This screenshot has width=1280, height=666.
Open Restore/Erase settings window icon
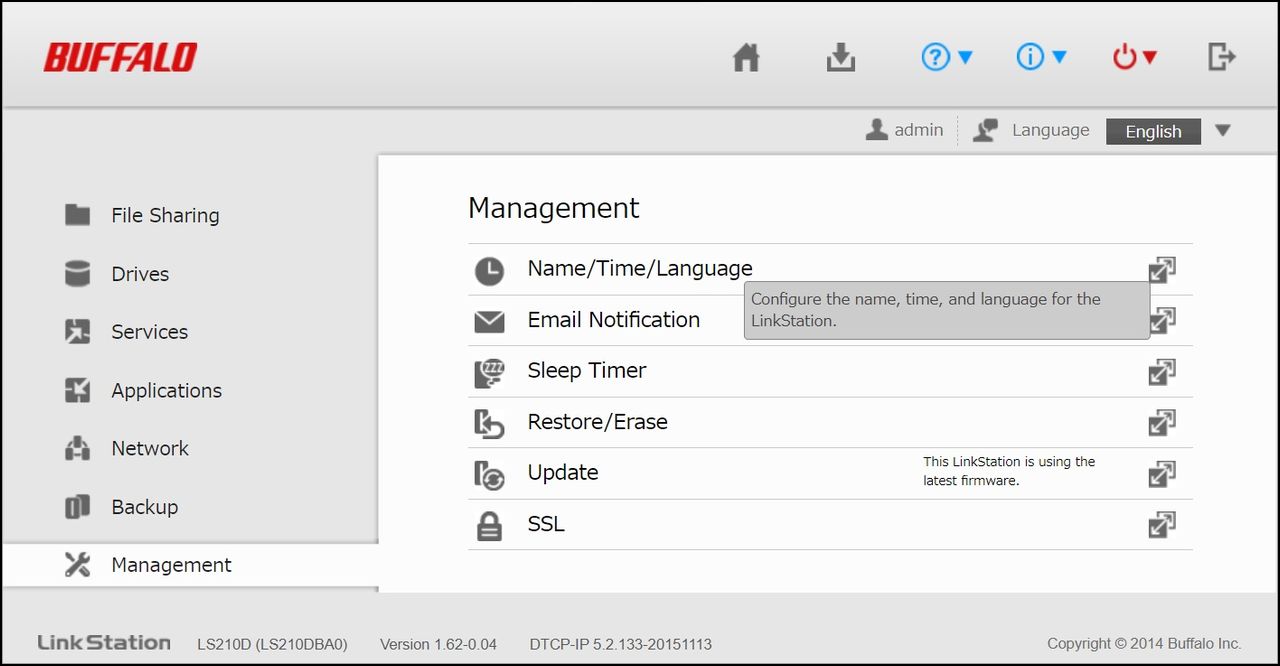pos(1161,423)
